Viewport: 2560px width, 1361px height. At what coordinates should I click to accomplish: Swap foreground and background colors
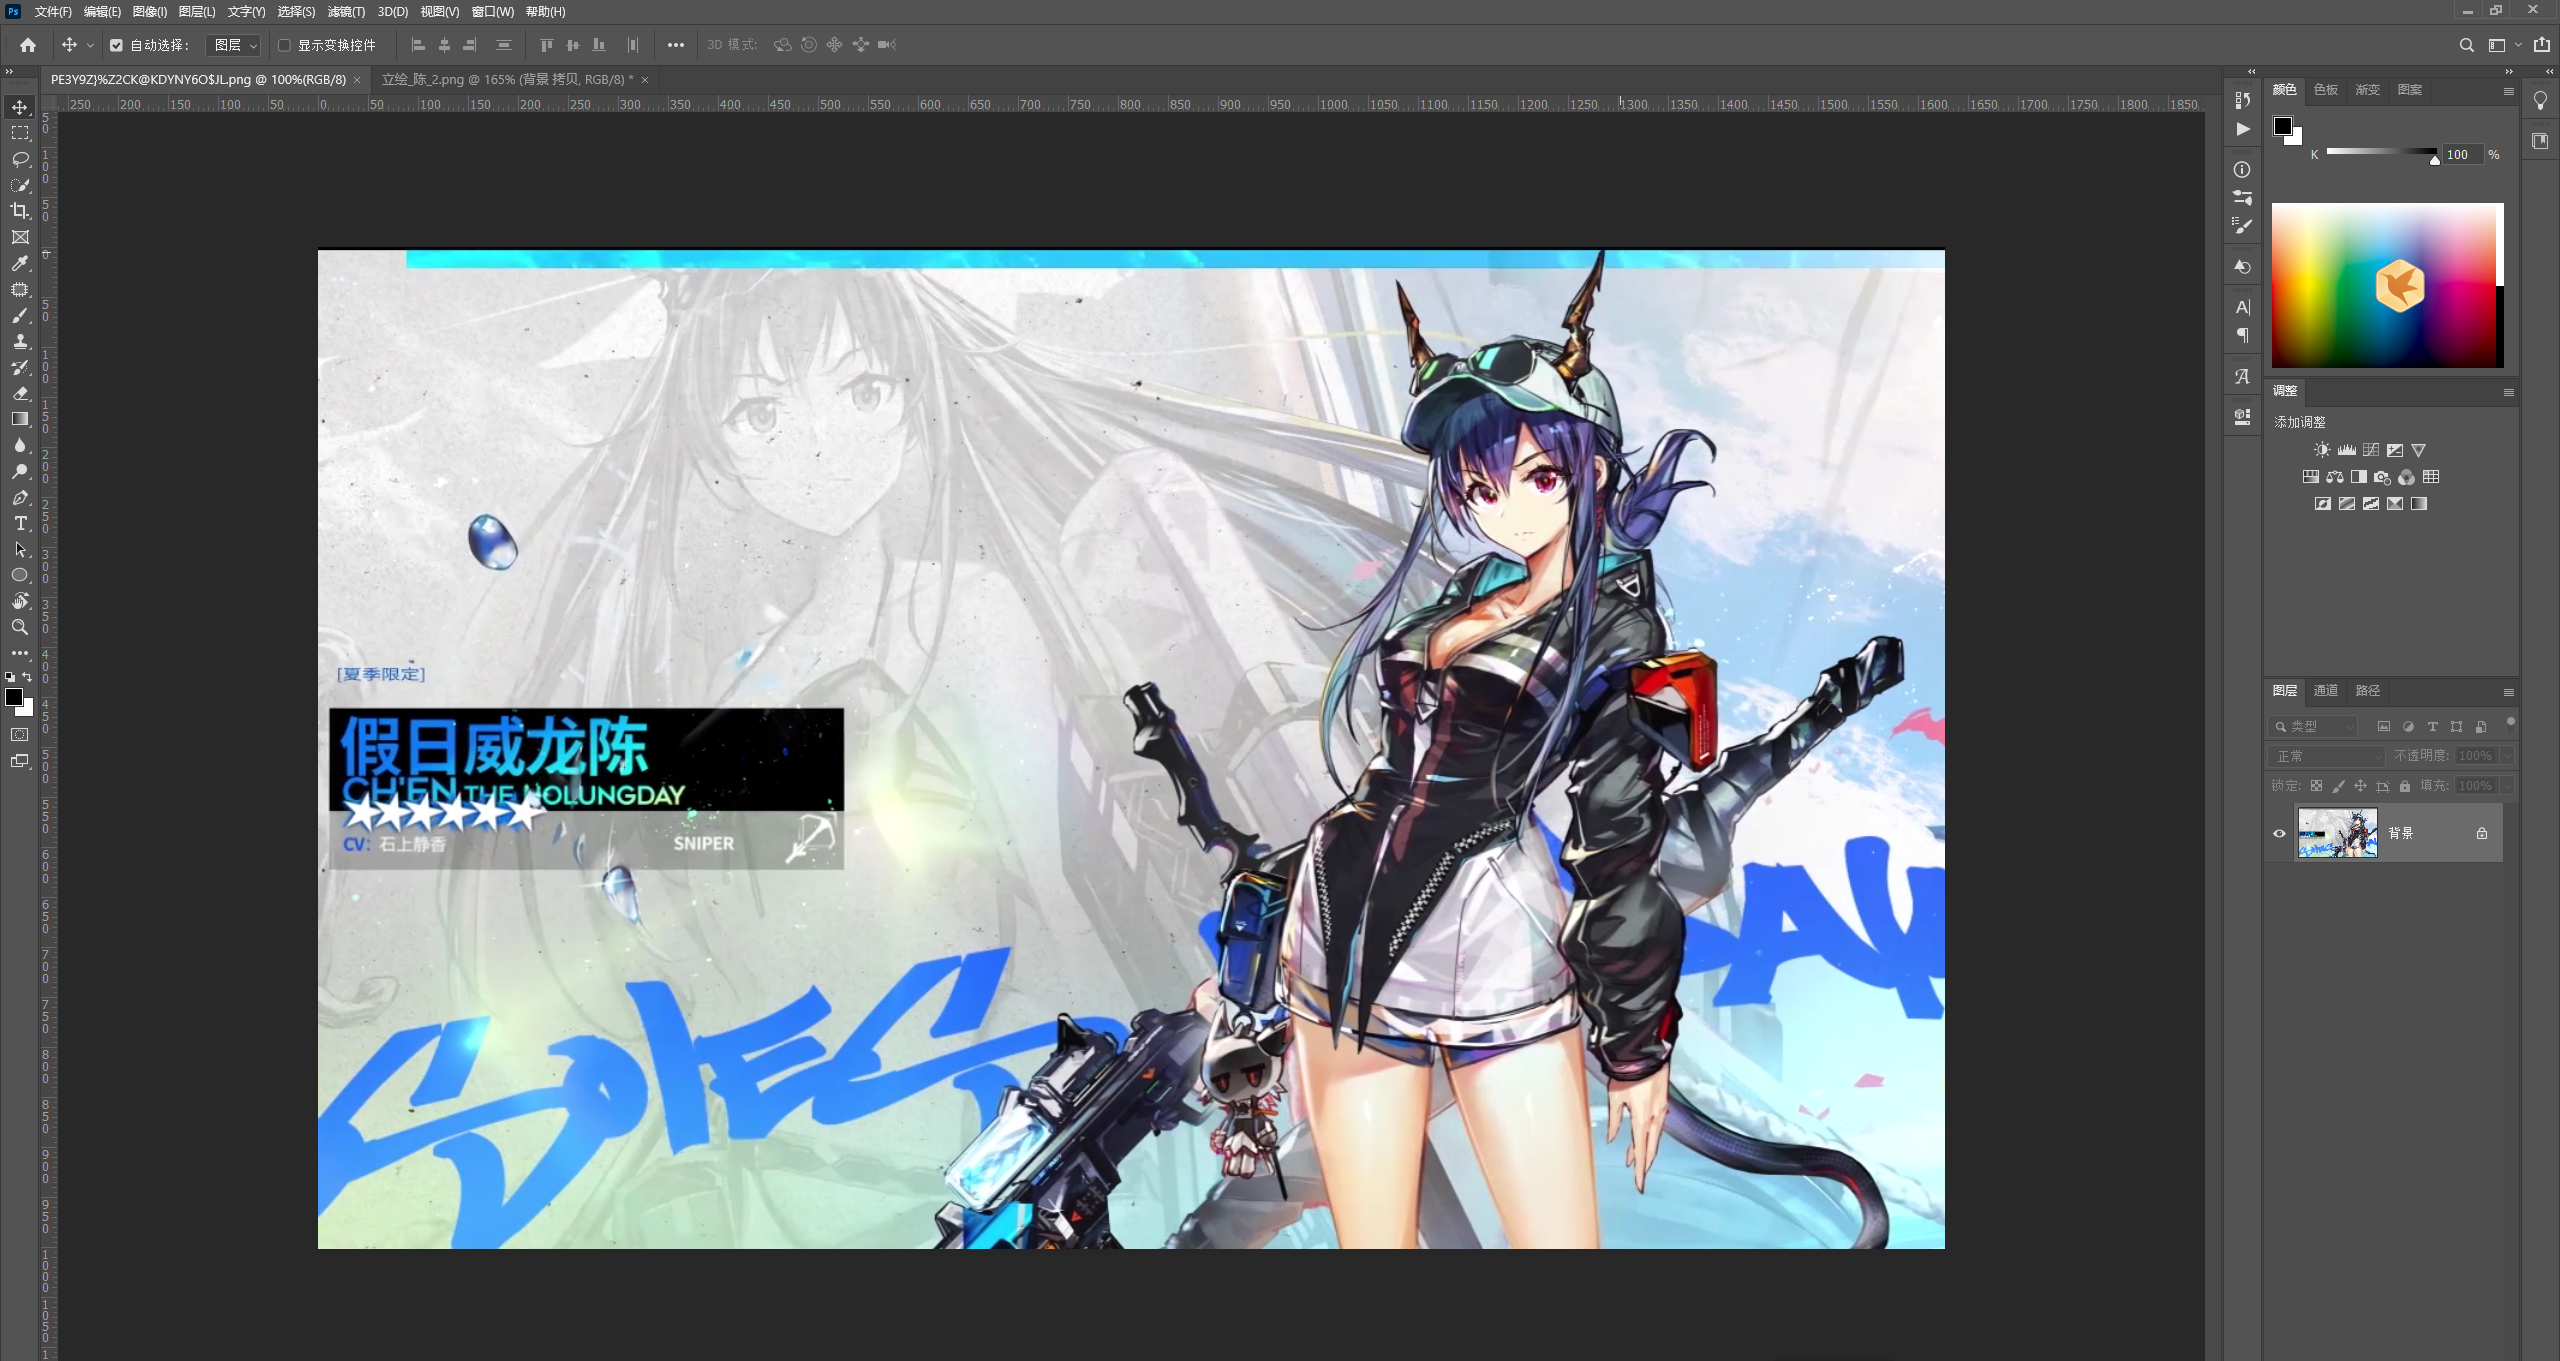pyautogui.click(x=28, y=677)
